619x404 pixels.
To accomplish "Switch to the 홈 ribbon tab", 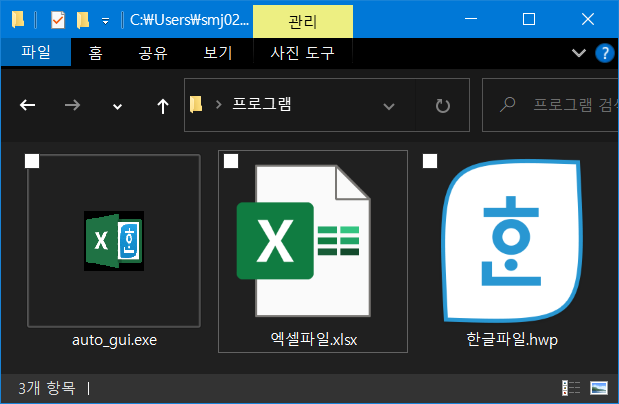I will (95, 53).
